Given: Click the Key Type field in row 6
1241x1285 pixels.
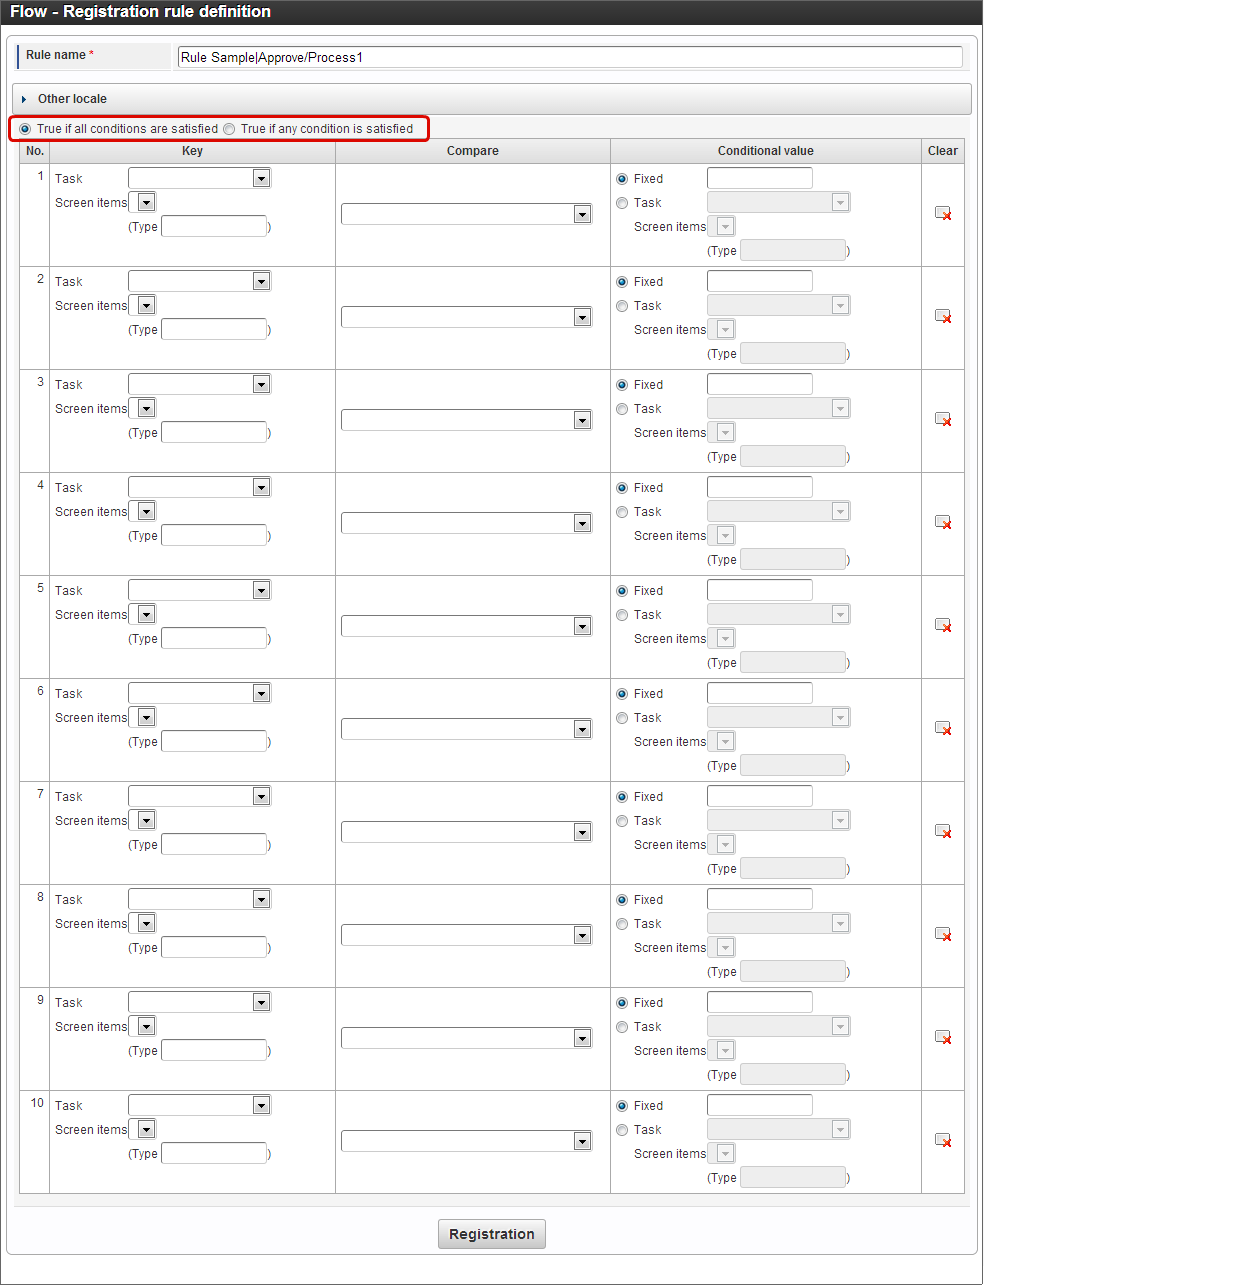Looking at the screenshot, I should click(214, 741).
